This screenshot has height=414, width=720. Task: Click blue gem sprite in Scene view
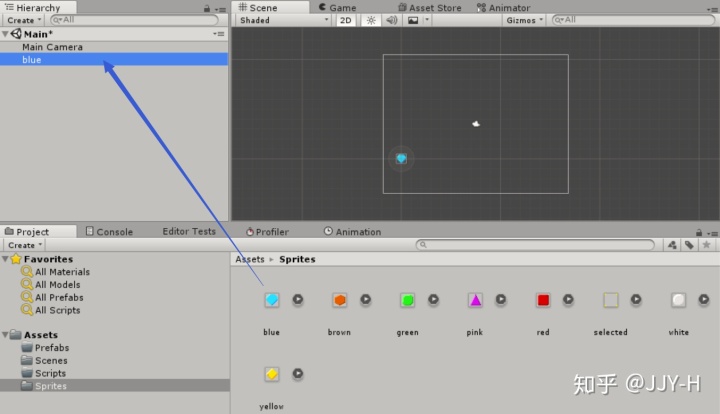401,159
